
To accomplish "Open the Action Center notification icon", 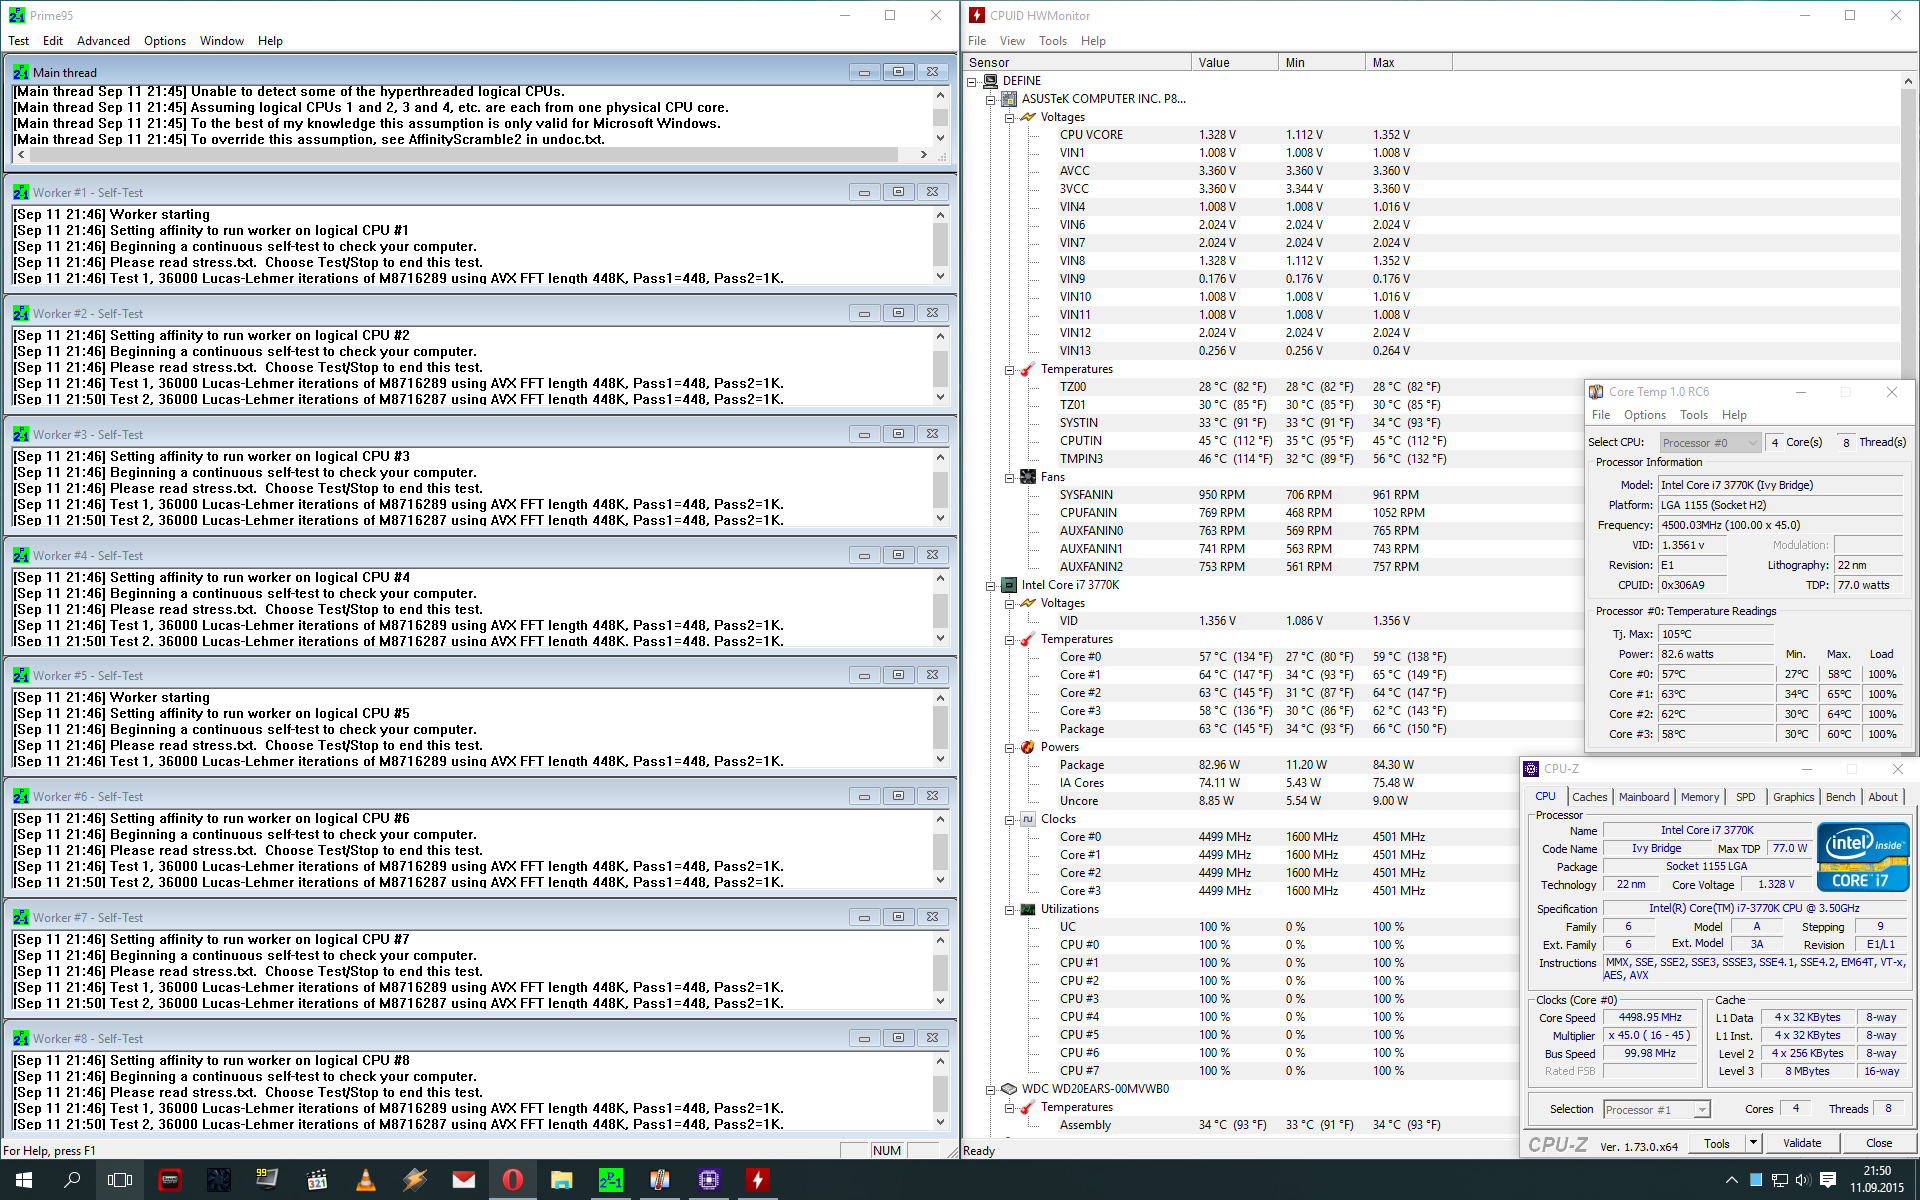I will click(x=1827, y=1180).
